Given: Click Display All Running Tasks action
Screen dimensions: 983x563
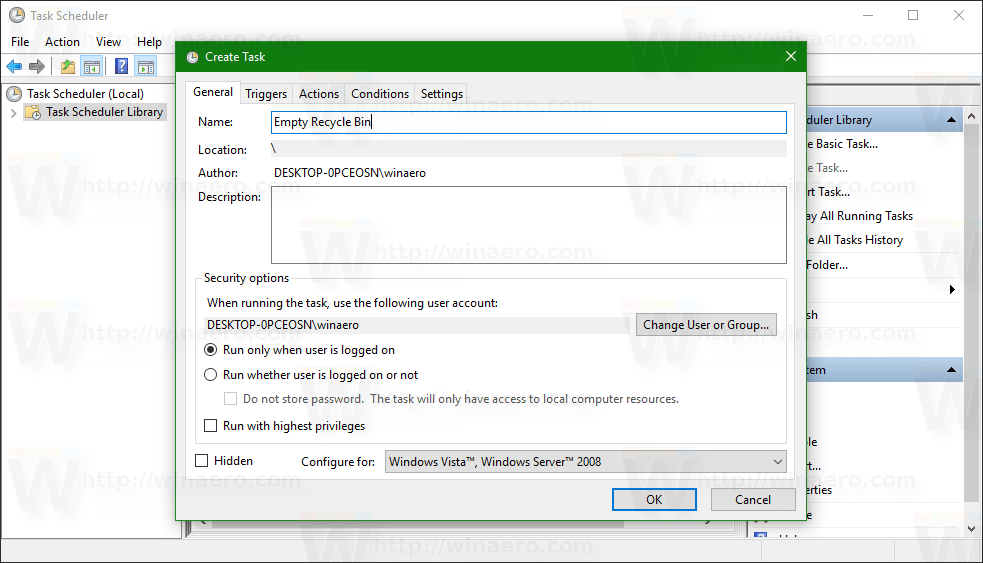Looking at the screenshot, I should click(x=859, y=216).
